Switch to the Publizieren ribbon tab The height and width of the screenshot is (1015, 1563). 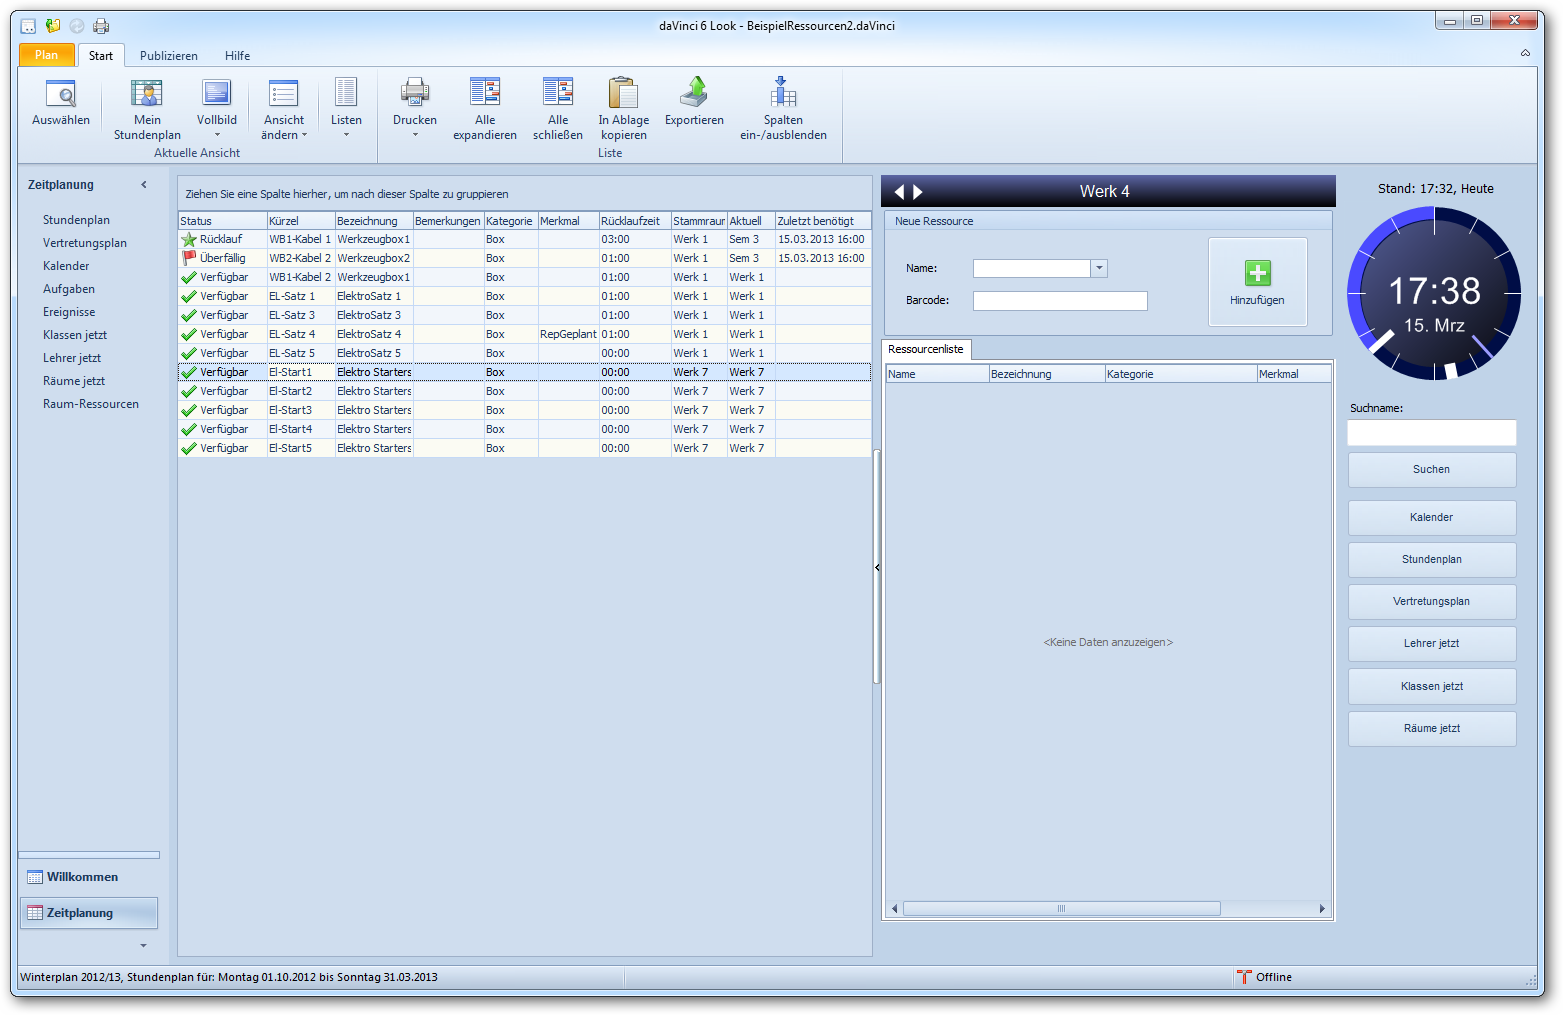(168, 56)
